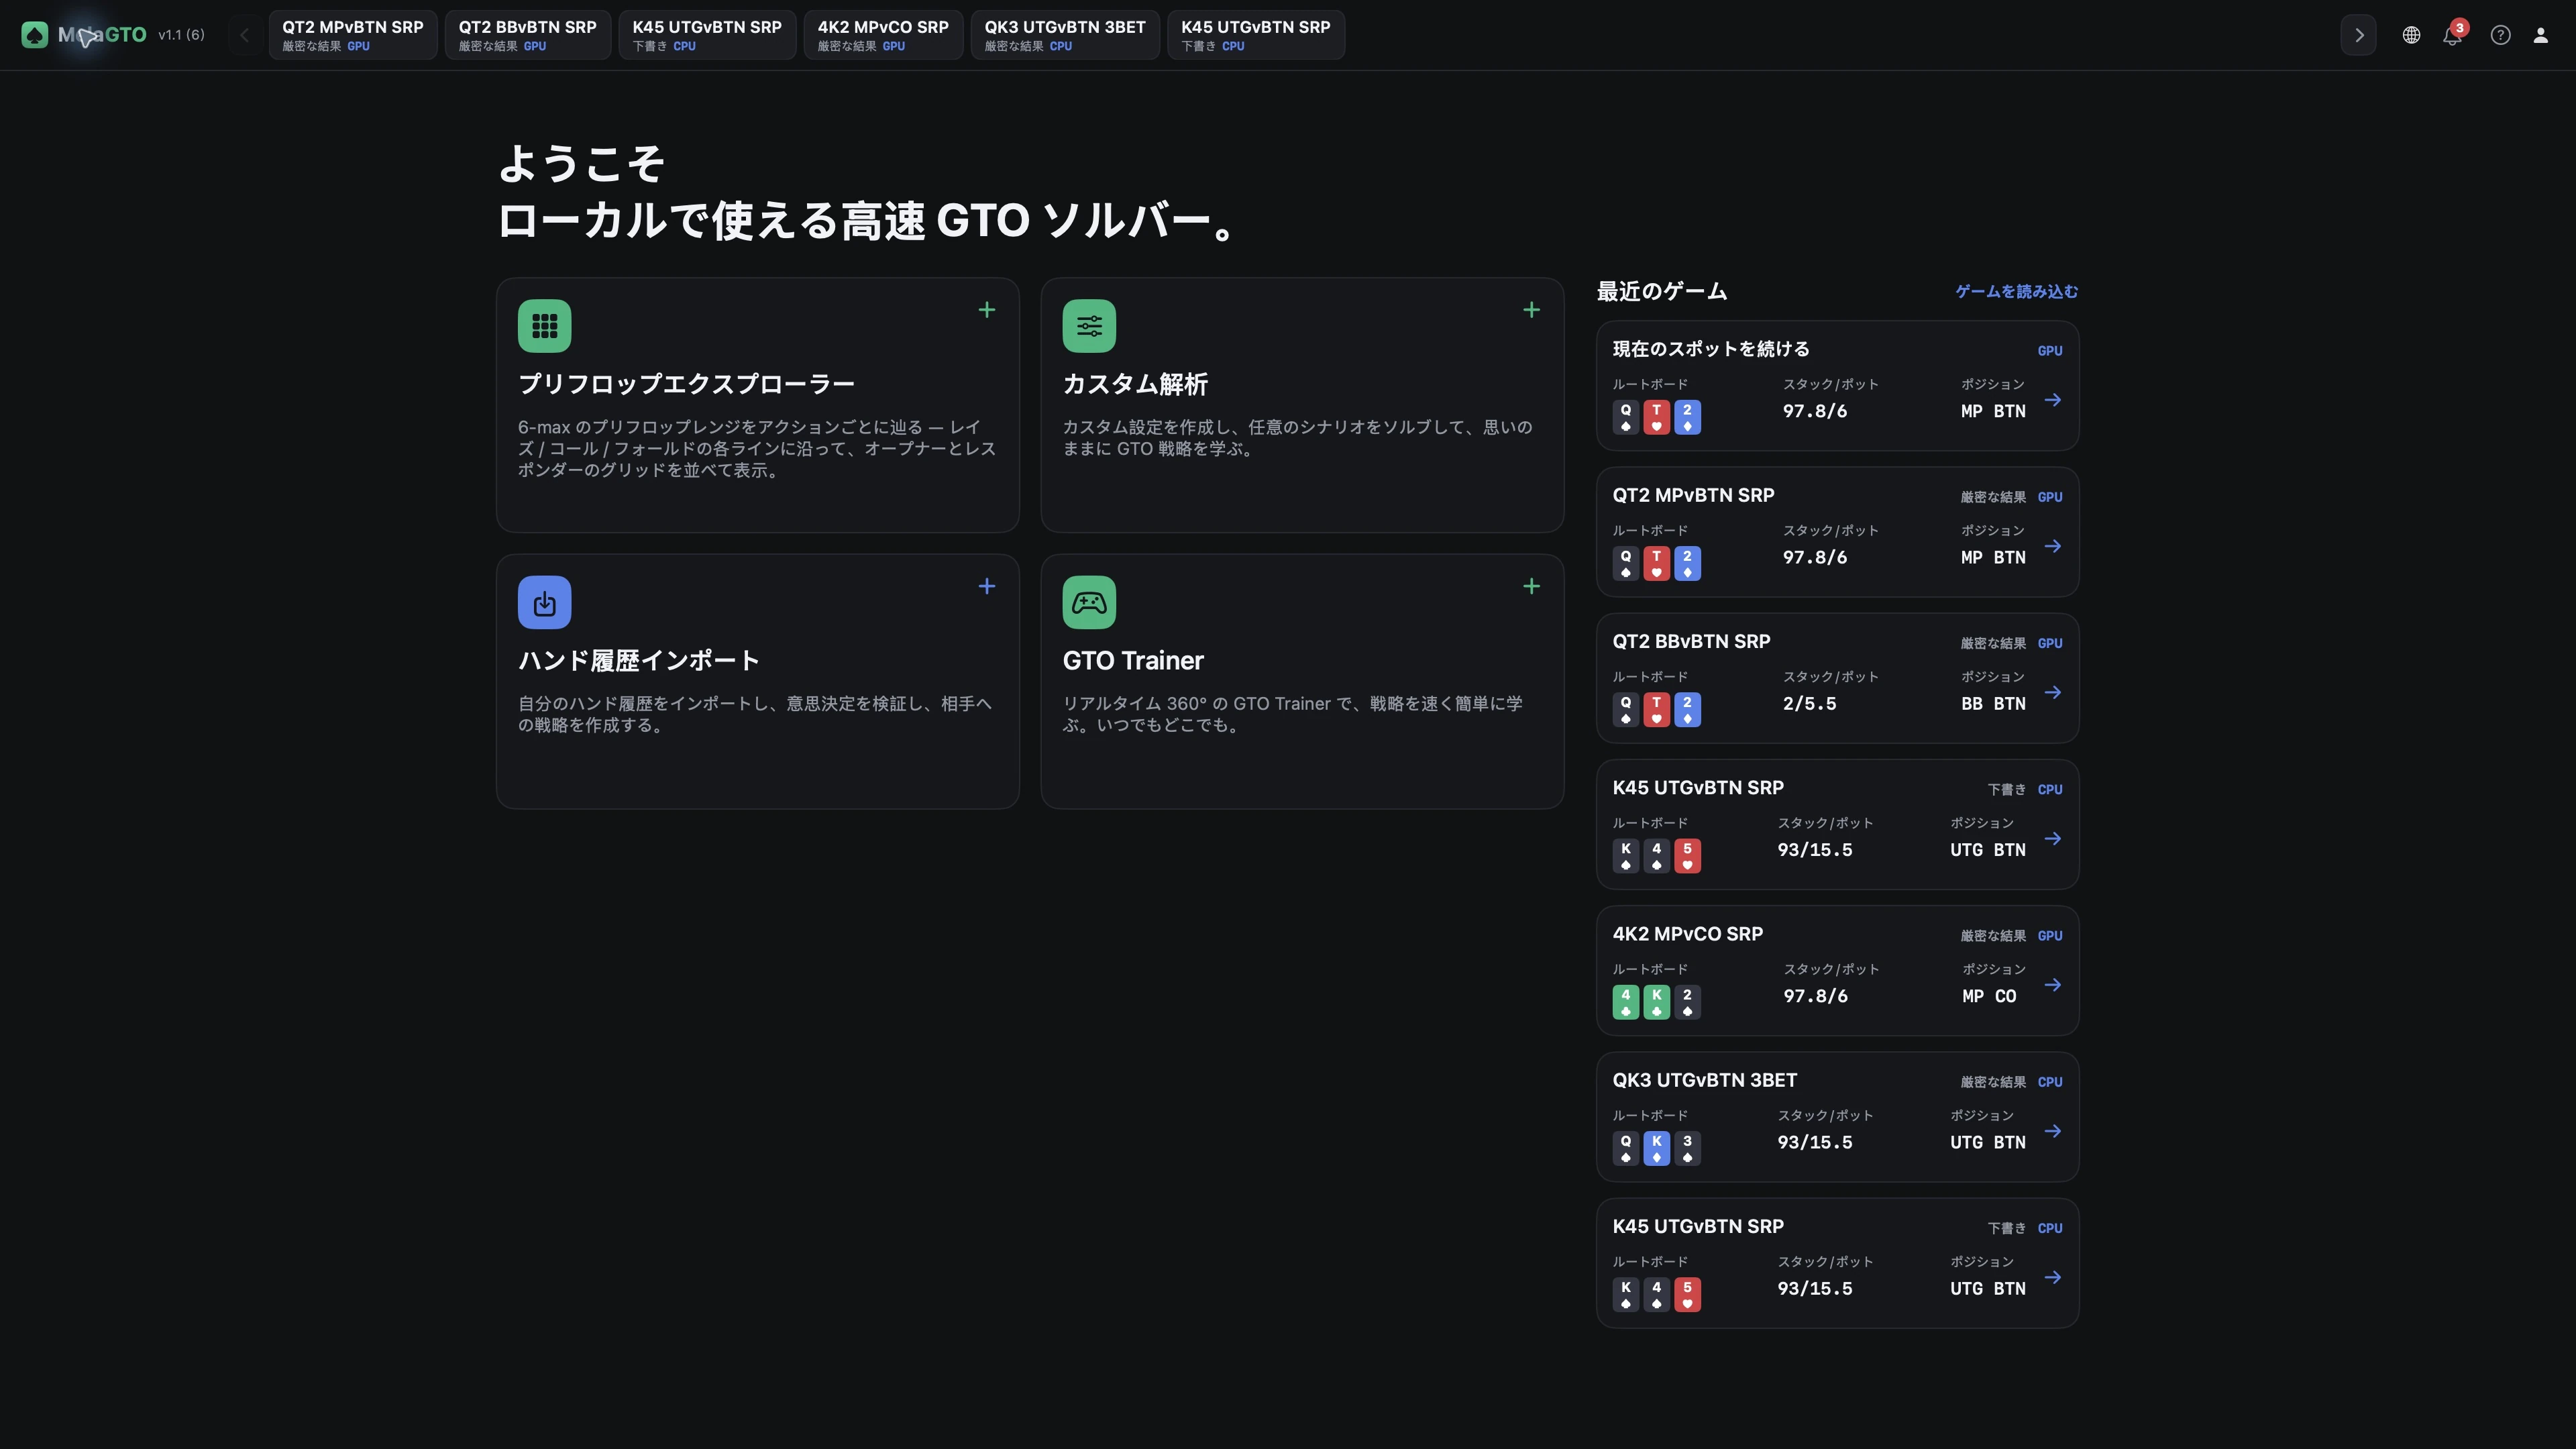The height and width of the screenshot is (1449, 2576).
Task: Switch to first K45 UTGvBTN SRP tab
Action: 707,35
